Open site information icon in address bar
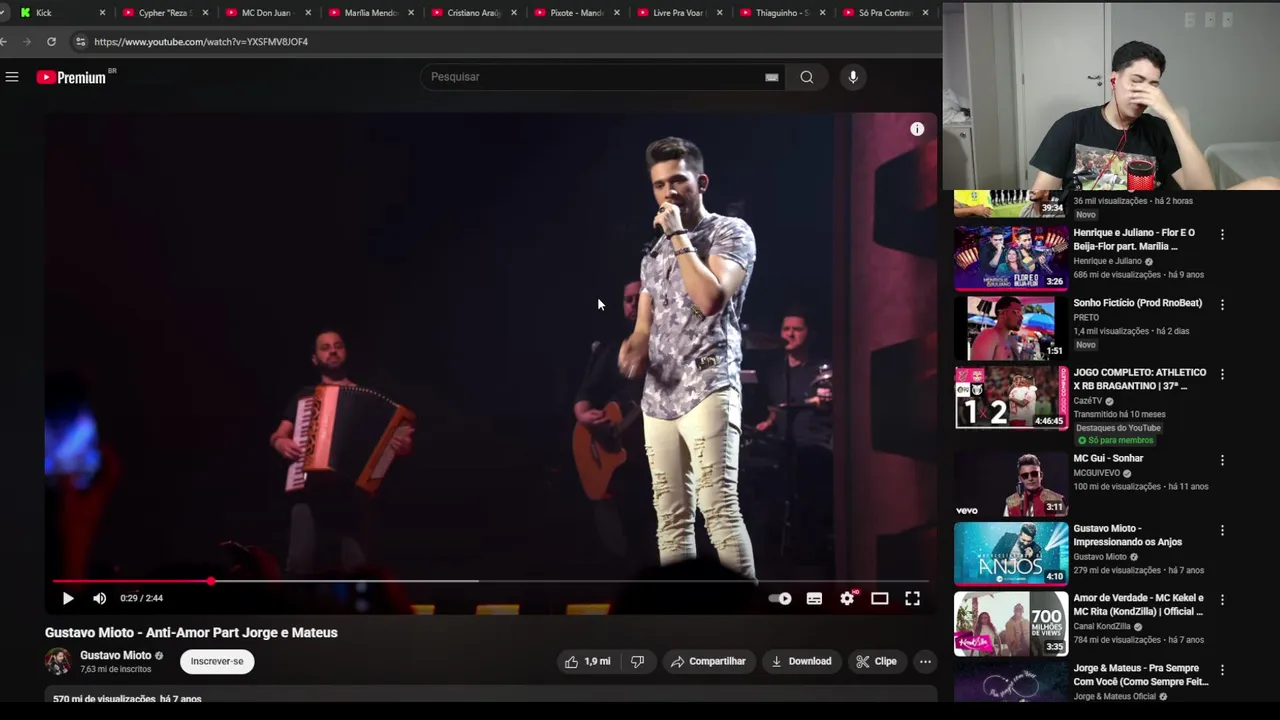The image size is (1280, 720). coord(80,41)
